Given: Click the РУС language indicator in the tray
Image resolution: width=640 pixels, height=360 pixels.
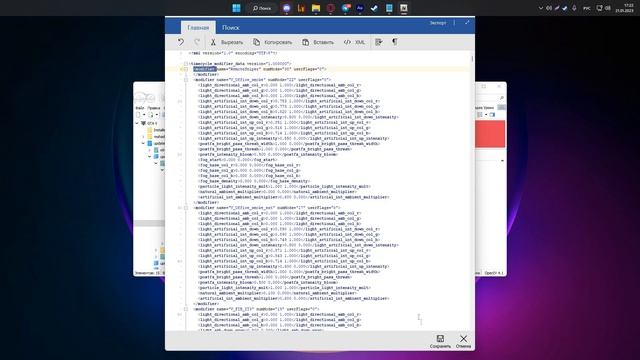Looking at the screenshot, I should click(587, 8).
